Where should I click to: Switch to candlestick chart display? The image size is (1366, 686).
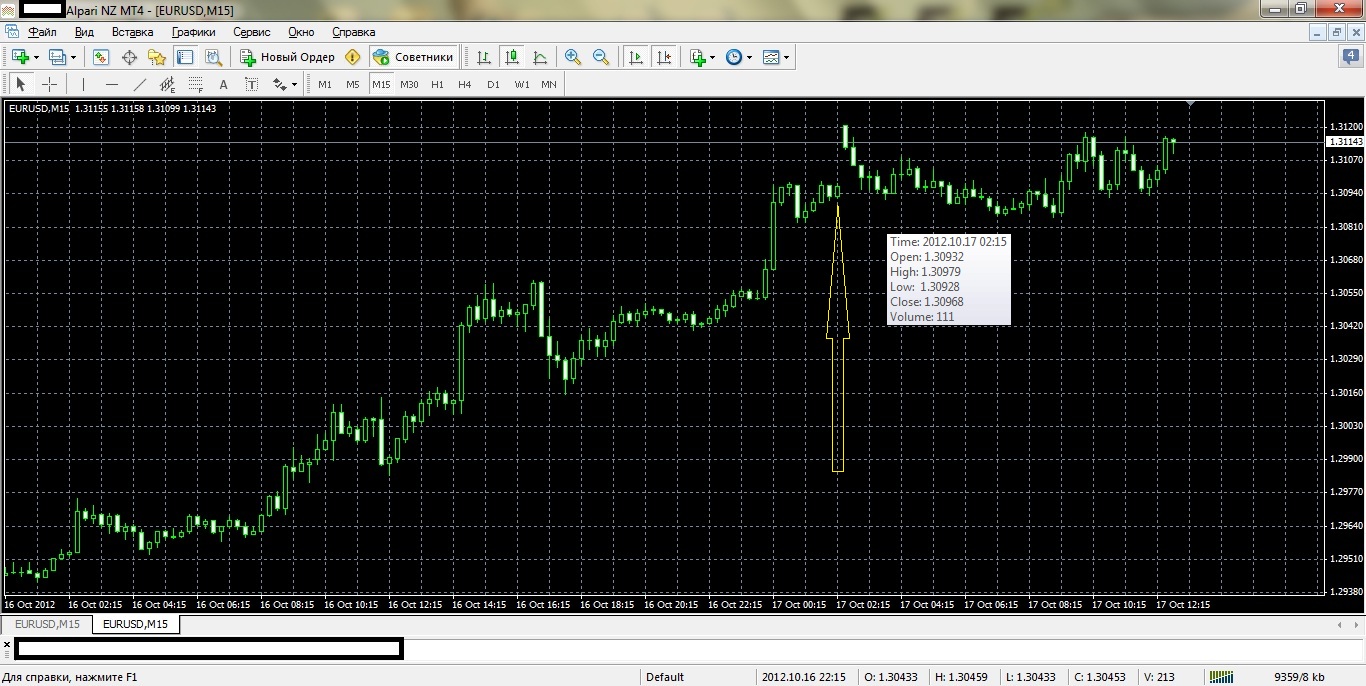point(512,57)
